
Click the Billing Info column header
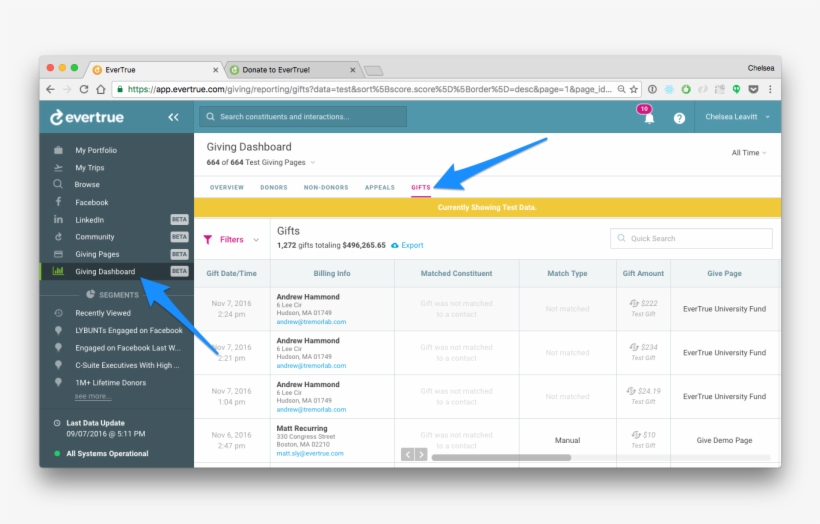332,274
